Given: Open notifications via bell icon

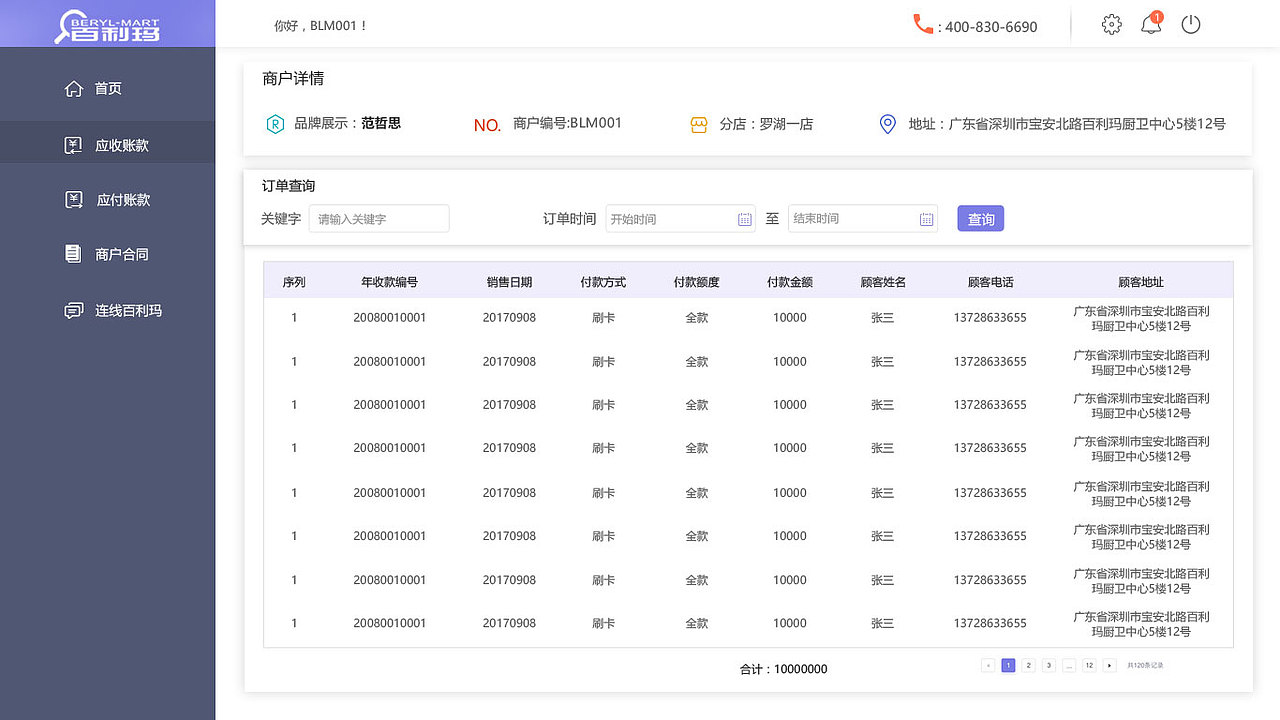Looking at the screenshot, I should coord(1150,25).
